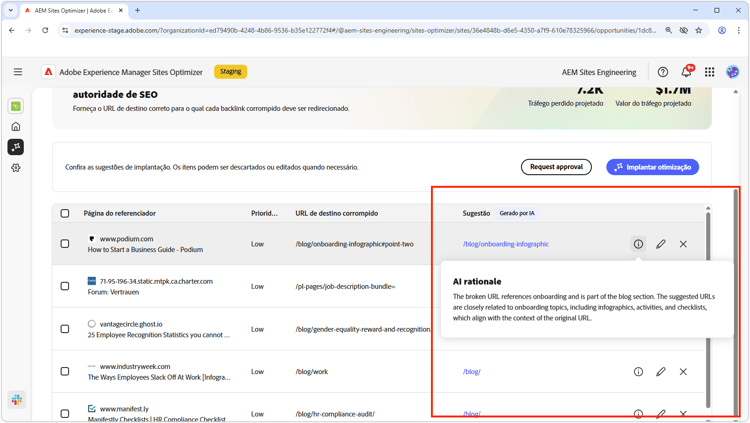Open the Slack icon in sidebar
The image size is (750, 423).
point(17,400)
